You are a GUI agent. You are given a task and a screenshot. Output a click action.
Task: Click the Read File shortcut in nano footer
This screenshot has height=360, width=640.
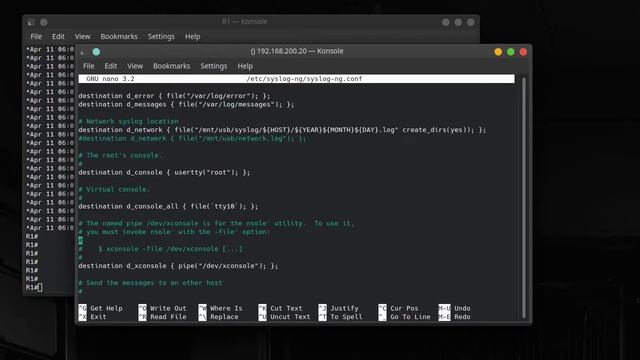pyautogui.click(x=162, y=317)
